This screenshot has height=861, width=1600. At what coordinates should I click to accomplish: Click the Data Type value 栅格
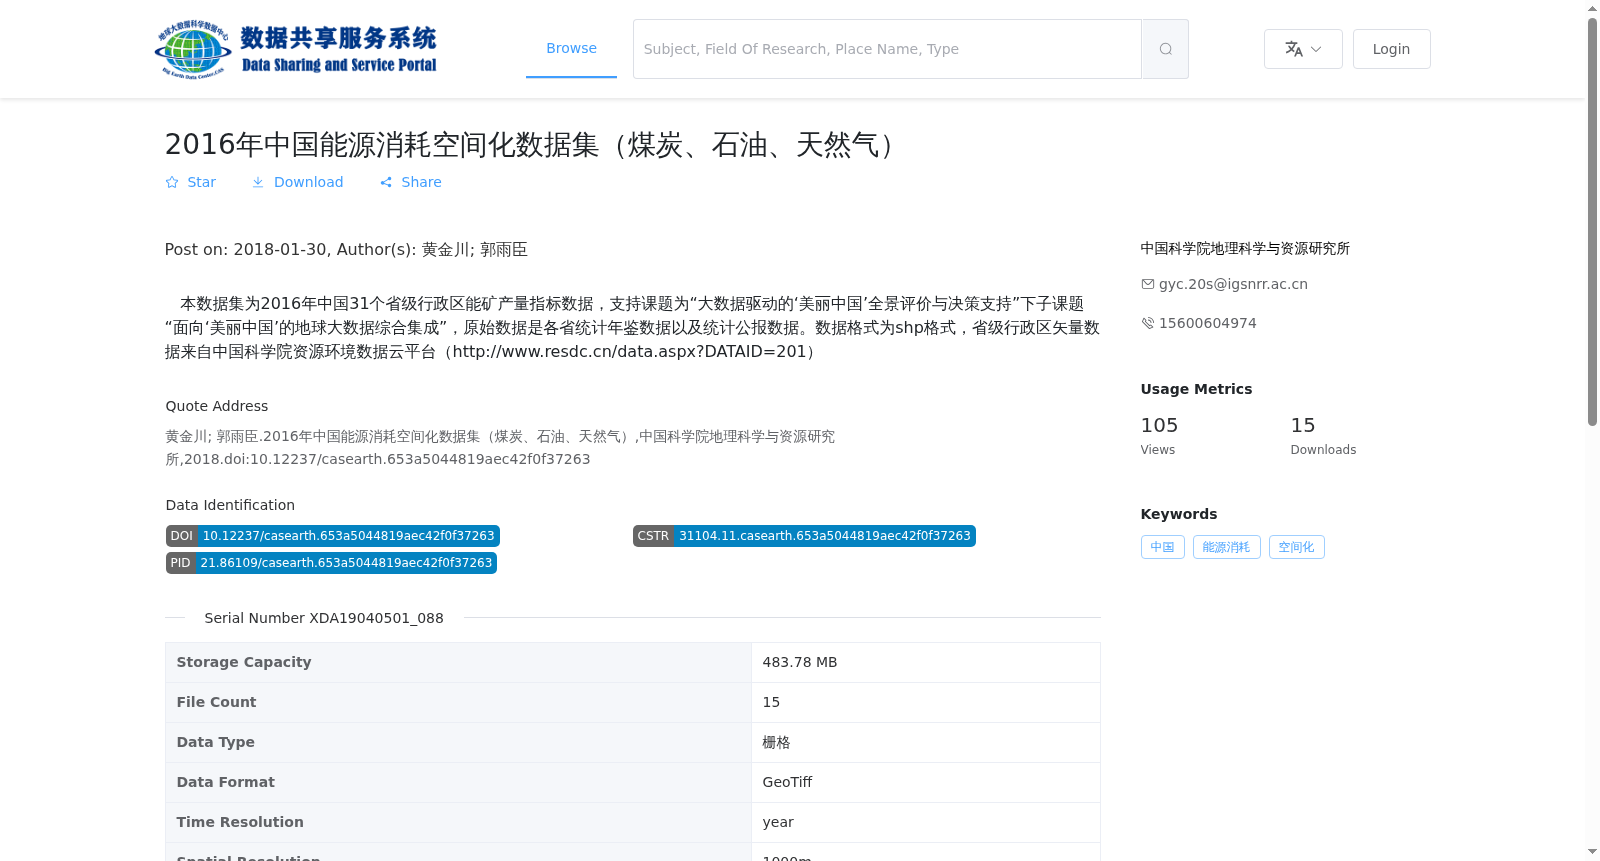click(776, 742)
